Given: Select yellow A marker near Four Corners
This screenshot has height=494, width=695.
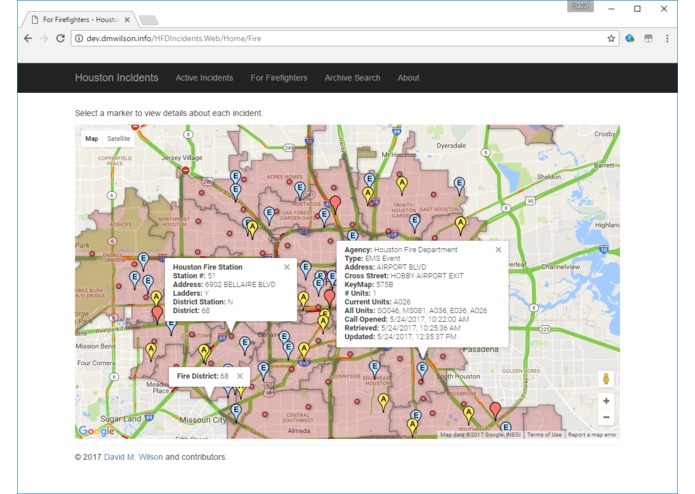Looking at the screenshot, I should [x=151, y=352].
